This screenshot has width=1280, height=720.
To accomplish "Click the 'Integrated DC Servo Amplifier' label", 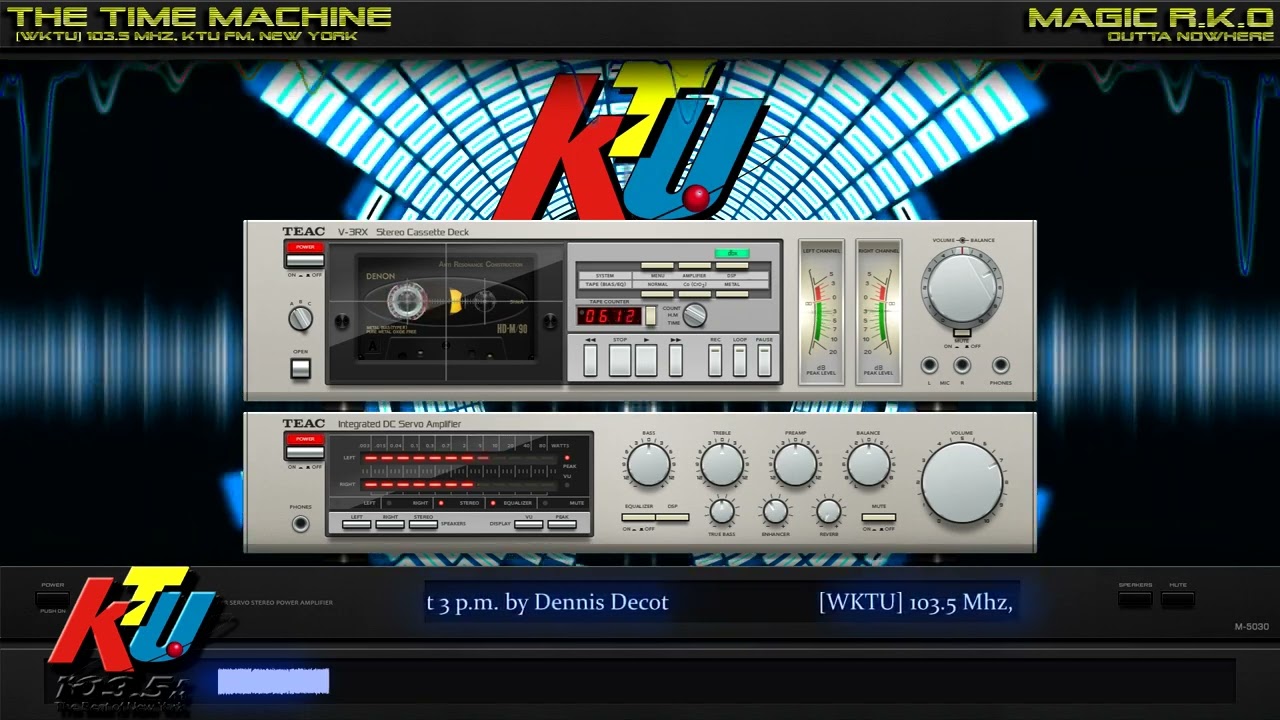I will click(399, 424).
